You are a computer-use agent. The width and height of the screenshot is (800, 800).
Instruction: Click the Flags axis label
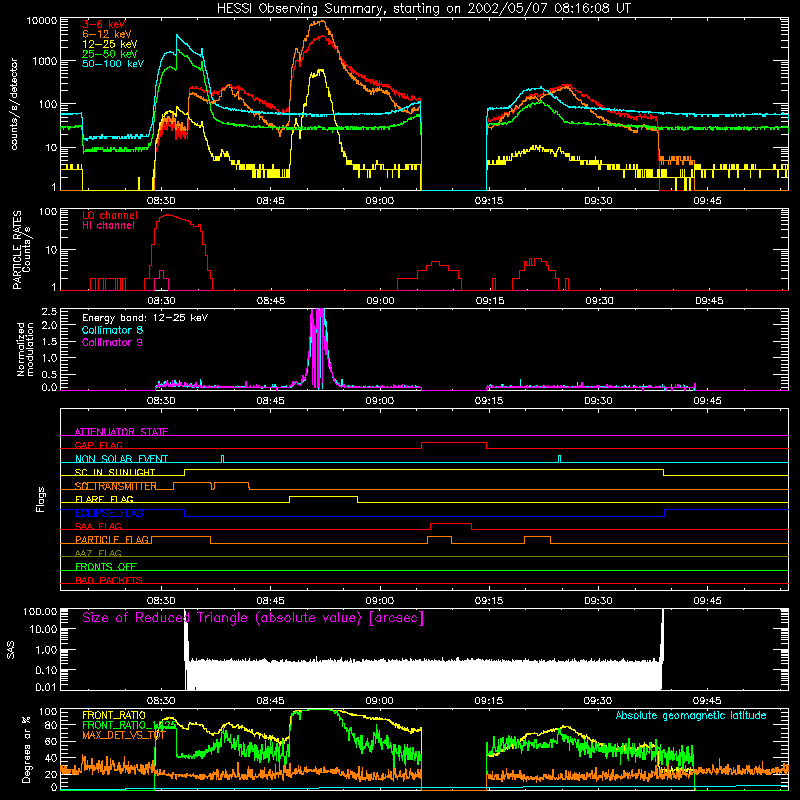41,499
